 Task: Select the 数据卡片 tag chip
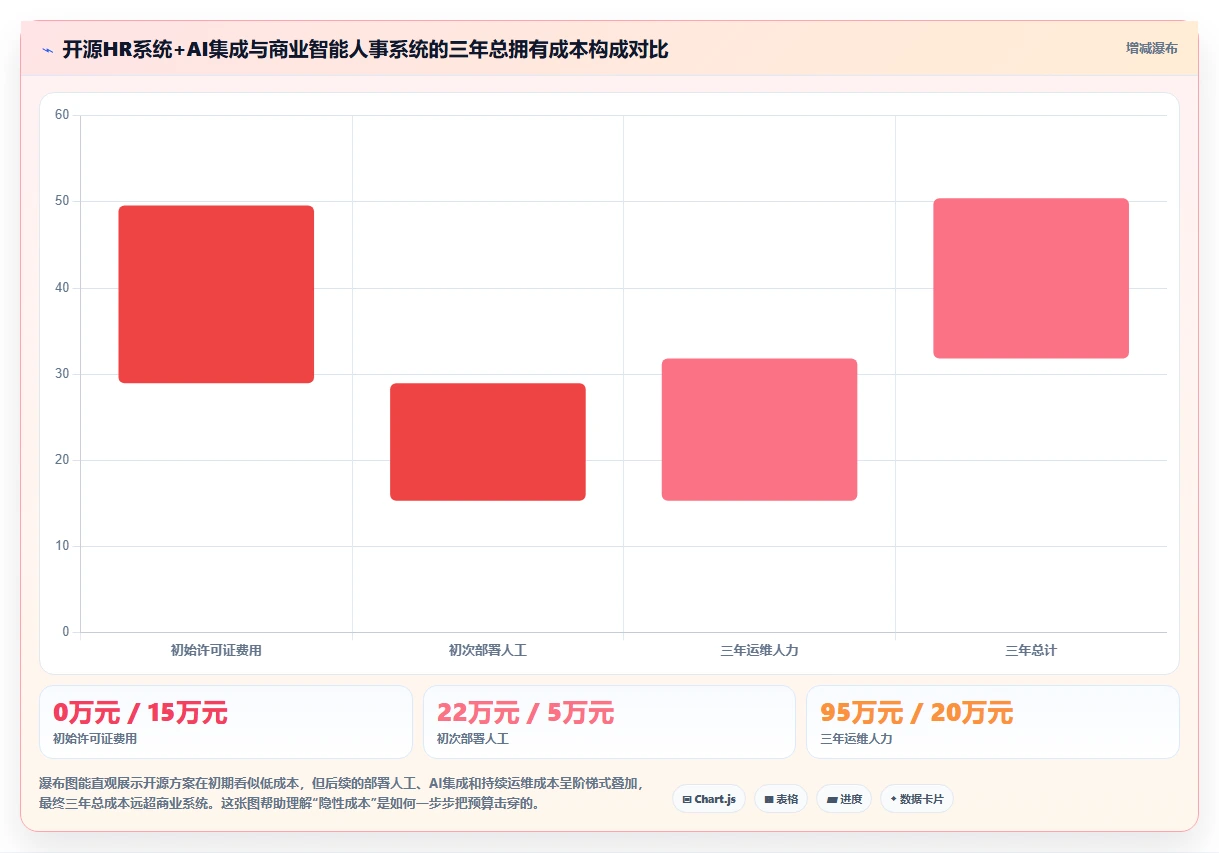[917, 799]
